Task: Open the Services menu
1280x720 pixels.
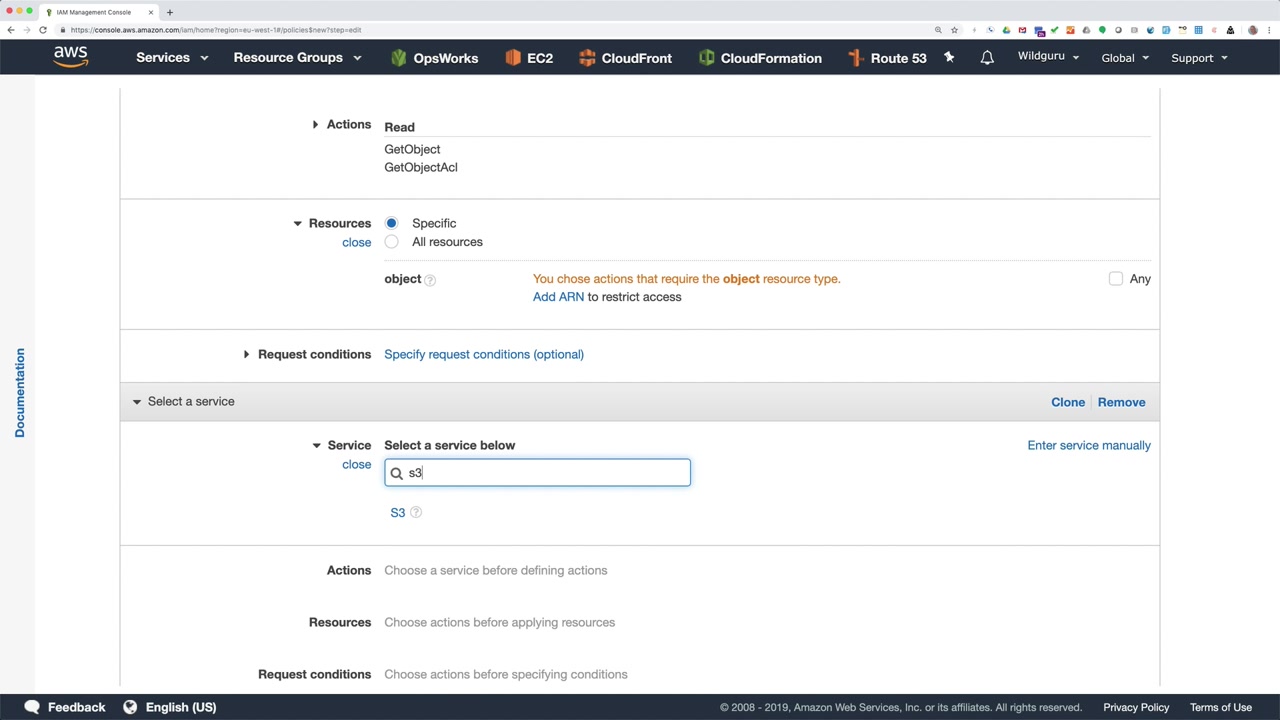Action: [x=172, y=58]
